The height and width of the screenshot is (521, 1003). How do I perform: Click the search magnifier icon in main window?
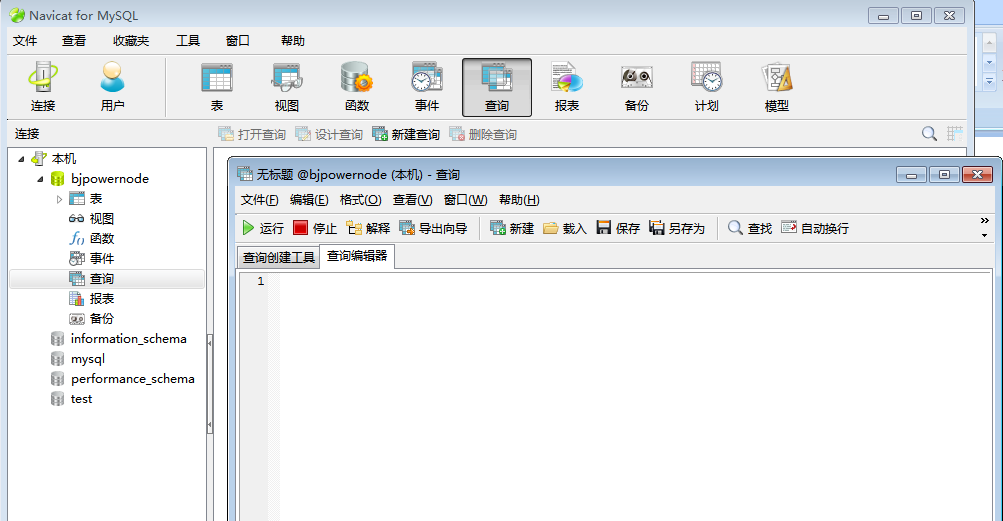[x=929, y=134]
